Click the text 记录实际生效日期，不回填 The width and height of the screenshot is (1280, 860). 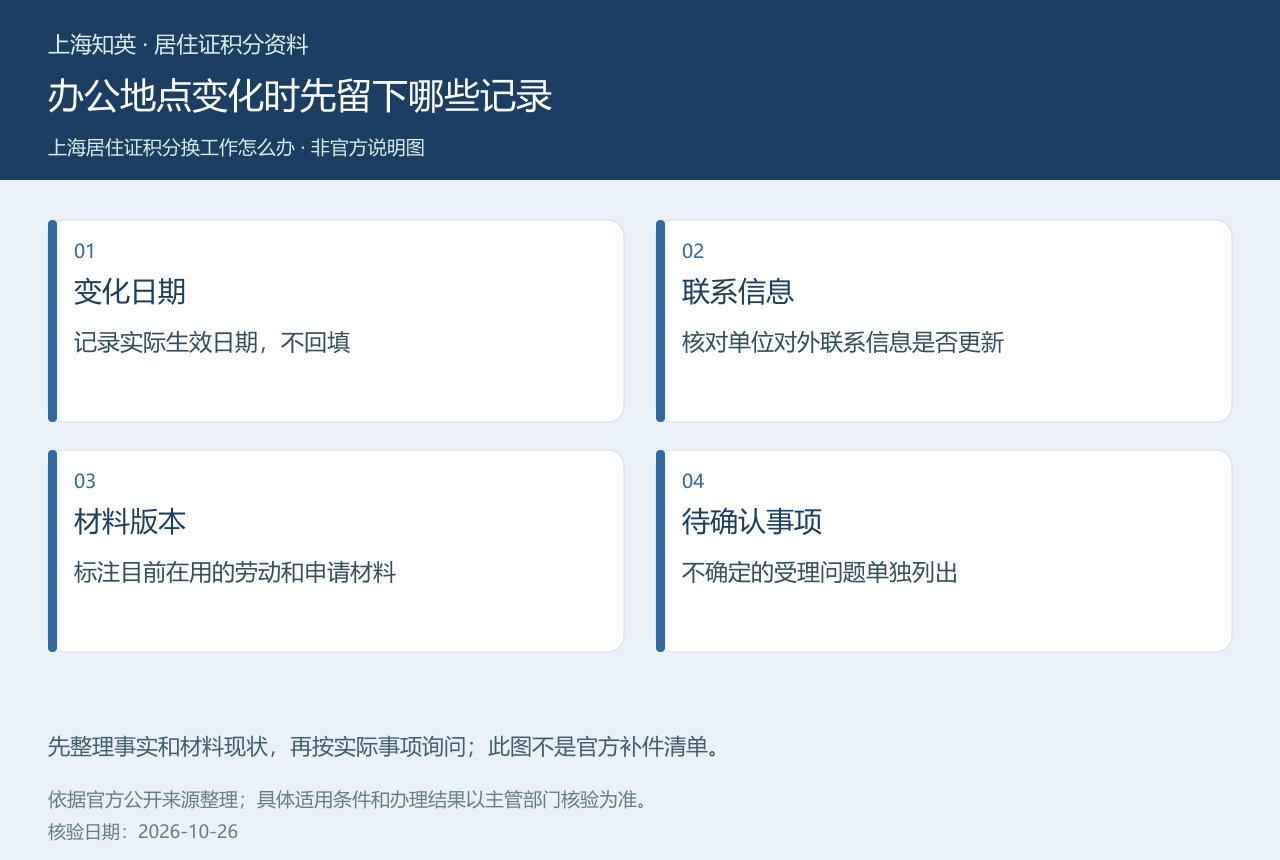[x=212, y=343]
